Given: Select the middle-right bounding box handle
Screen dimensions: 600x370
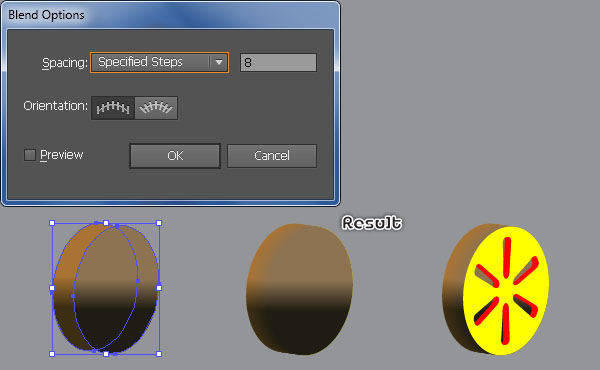Looking at the screenshot, I should coord(159,288).
